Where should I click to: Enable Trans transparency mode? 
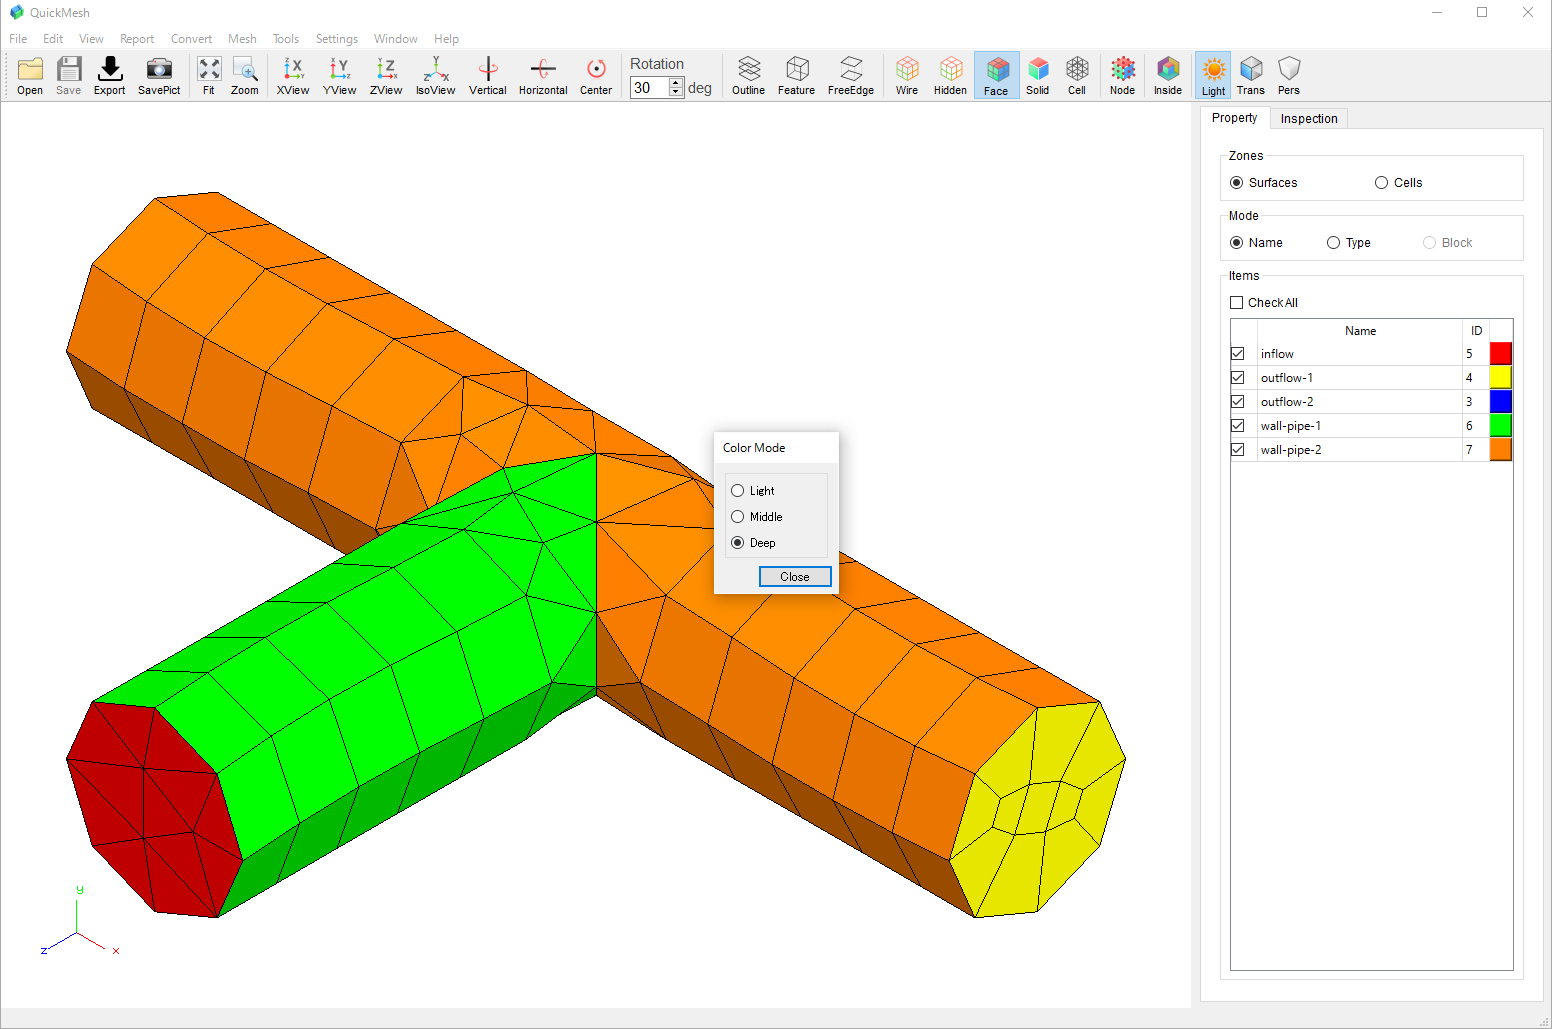(1251, 76)
